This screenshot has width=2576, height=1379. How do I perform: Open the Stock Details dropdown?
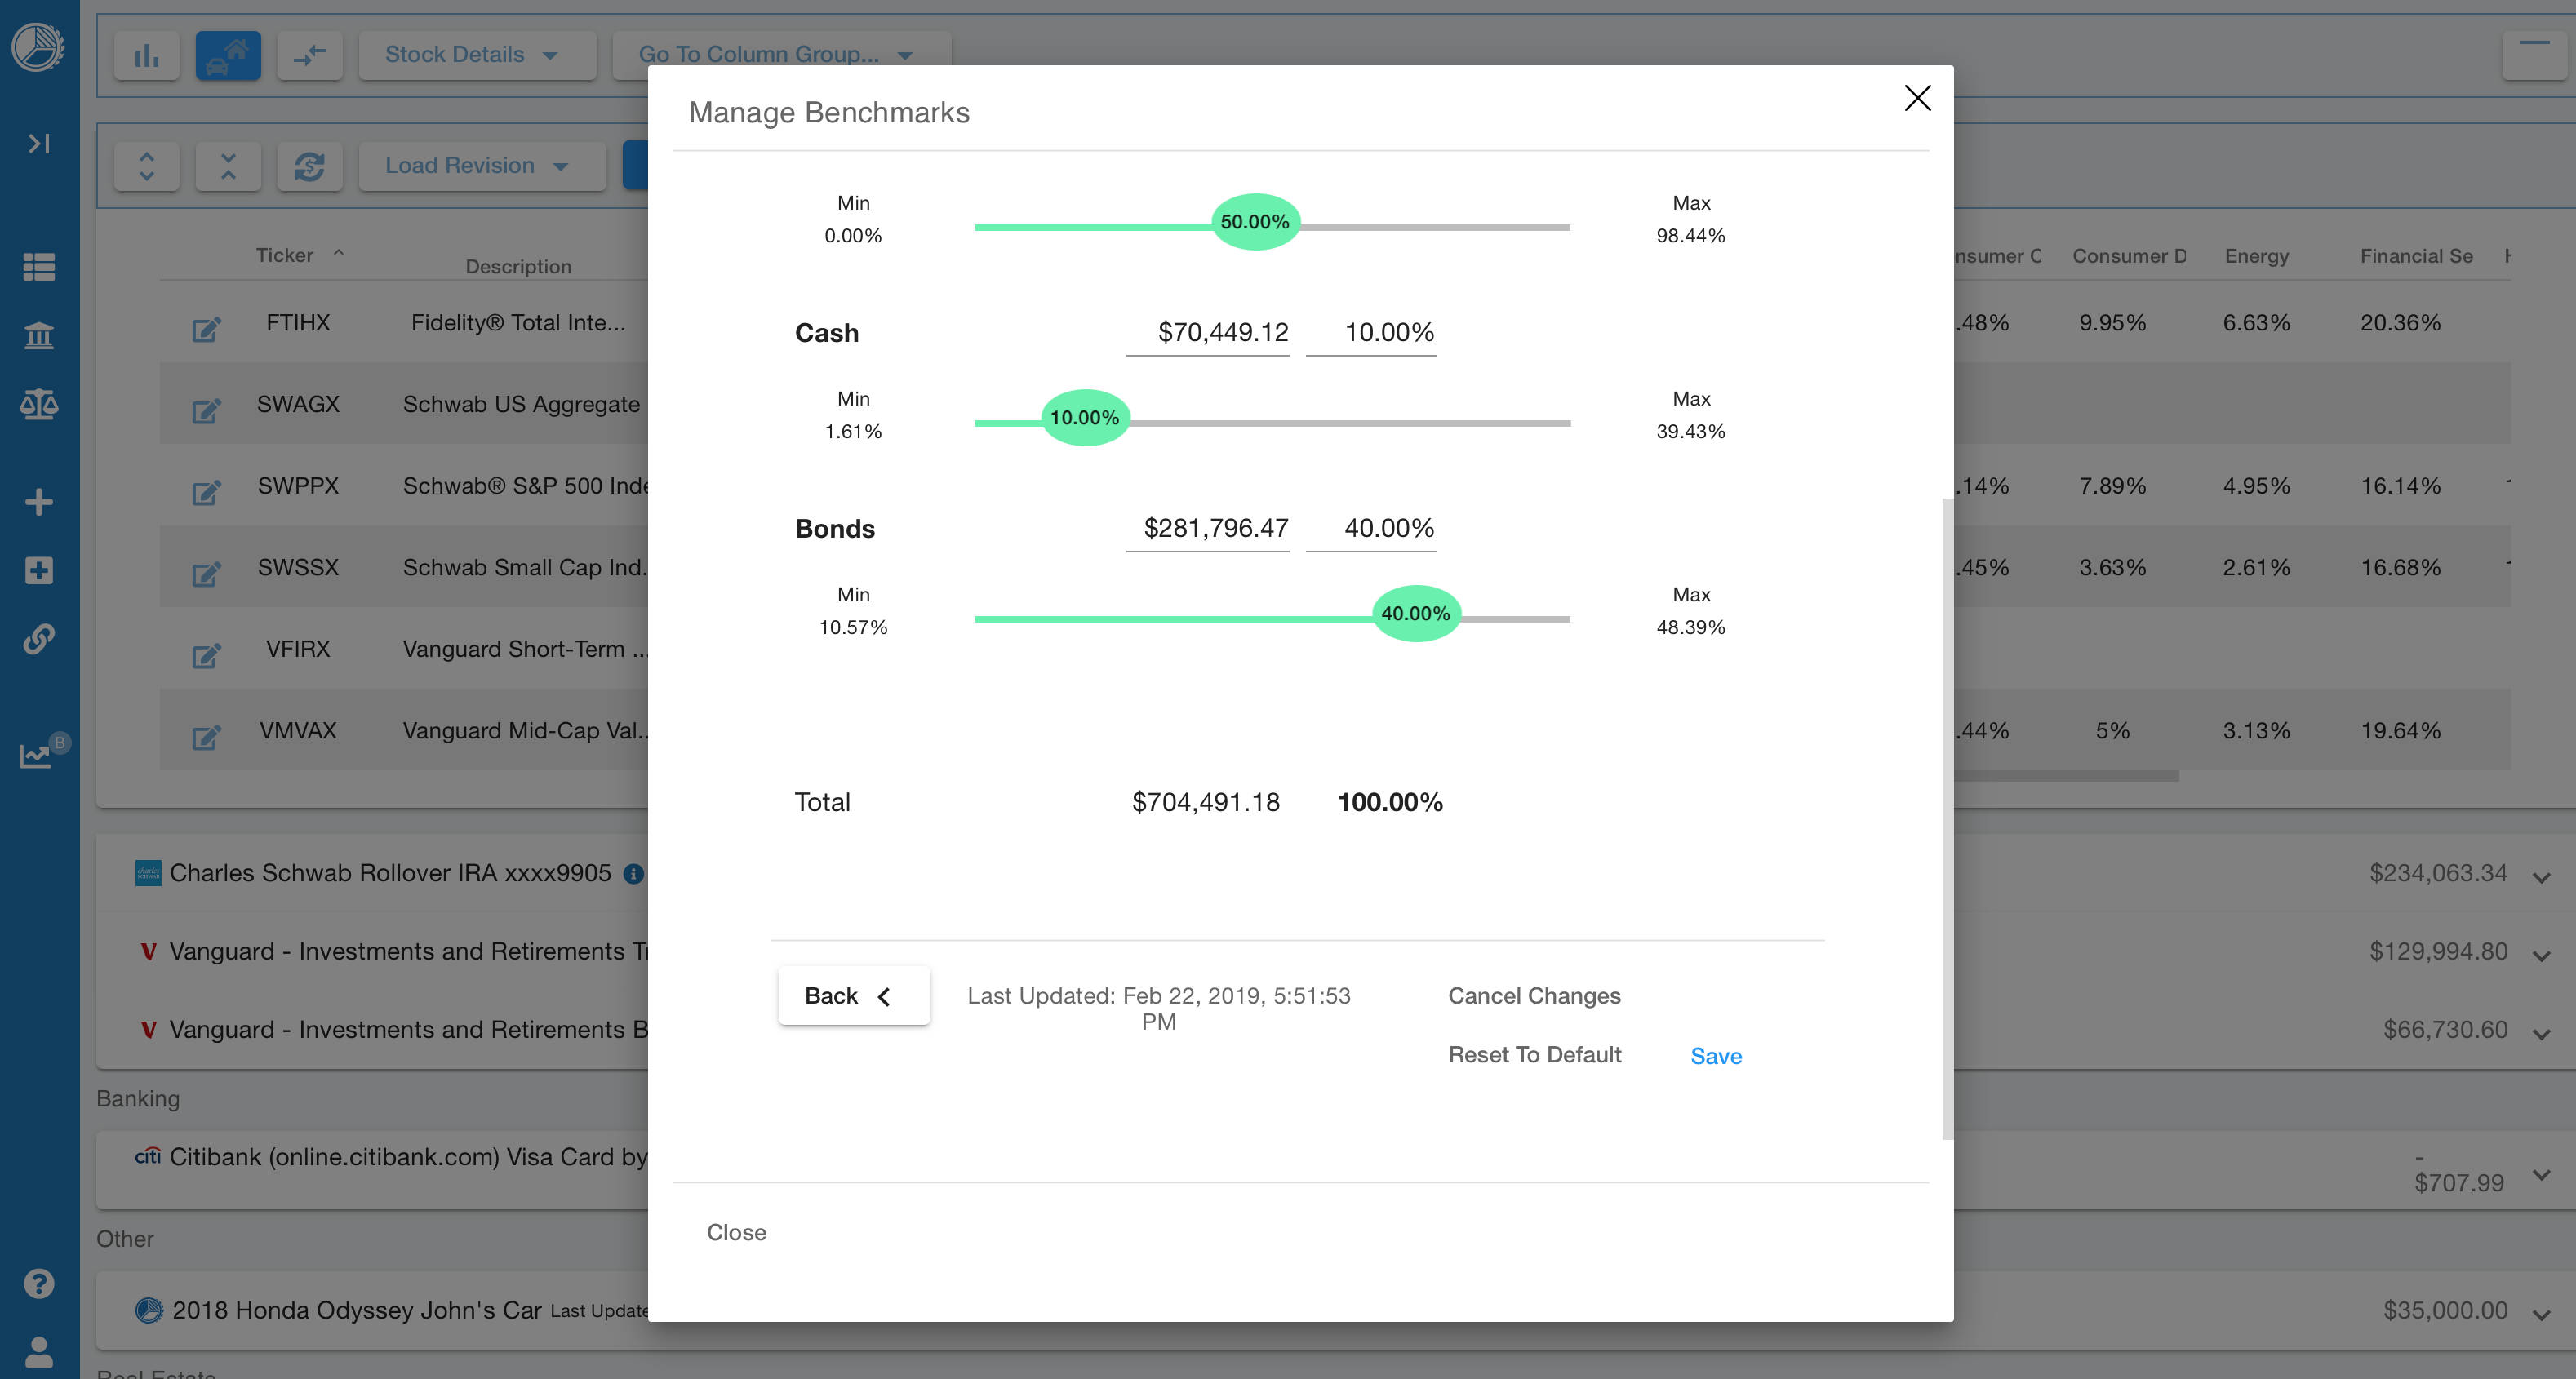pyautogui.click(x=471, y=55)
